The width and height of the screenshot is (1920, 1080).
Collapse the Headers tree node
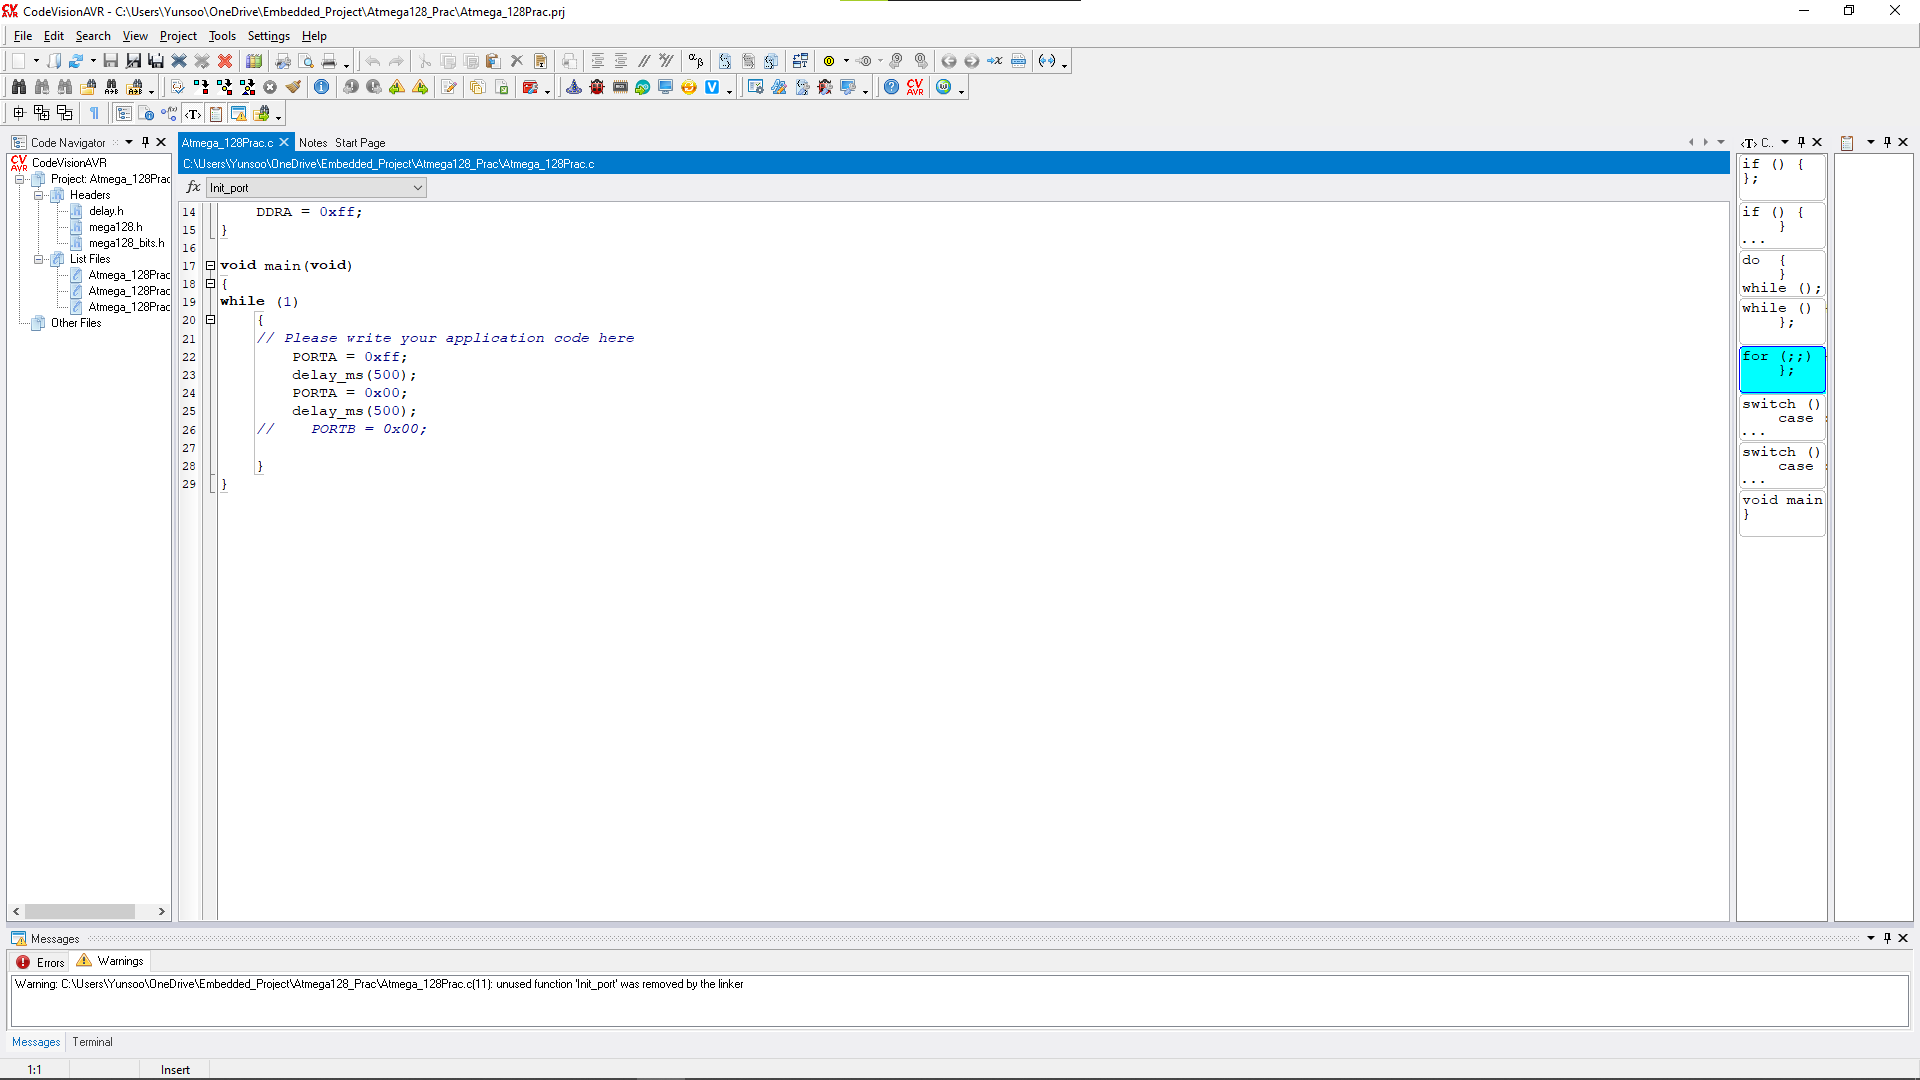click(39, 195)
